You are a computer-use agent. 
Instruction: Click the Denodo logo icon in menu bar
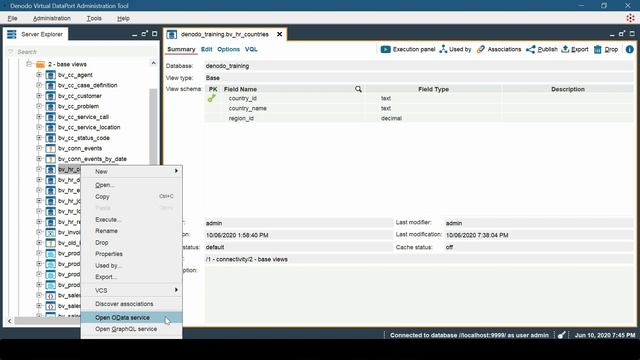coord(630,18)
